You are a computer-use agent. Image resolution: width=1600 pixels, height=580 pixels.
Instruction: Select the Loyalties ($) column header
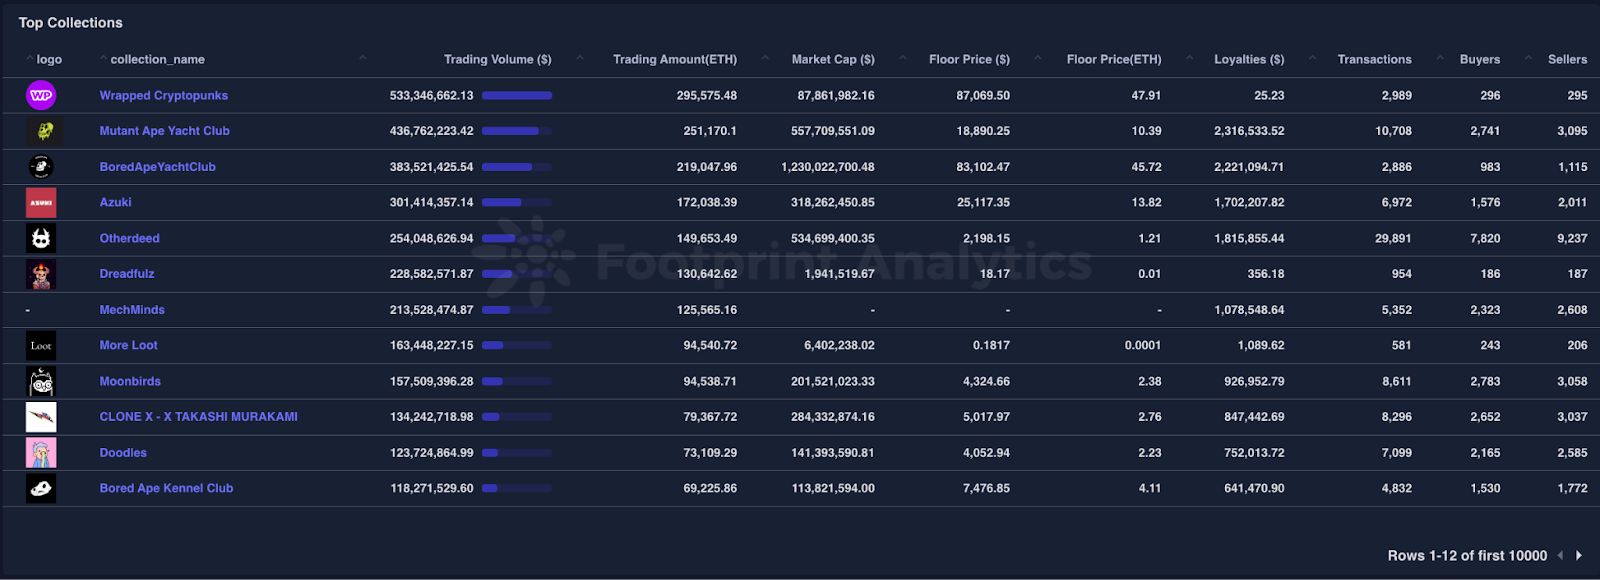tap(1248, 59)
